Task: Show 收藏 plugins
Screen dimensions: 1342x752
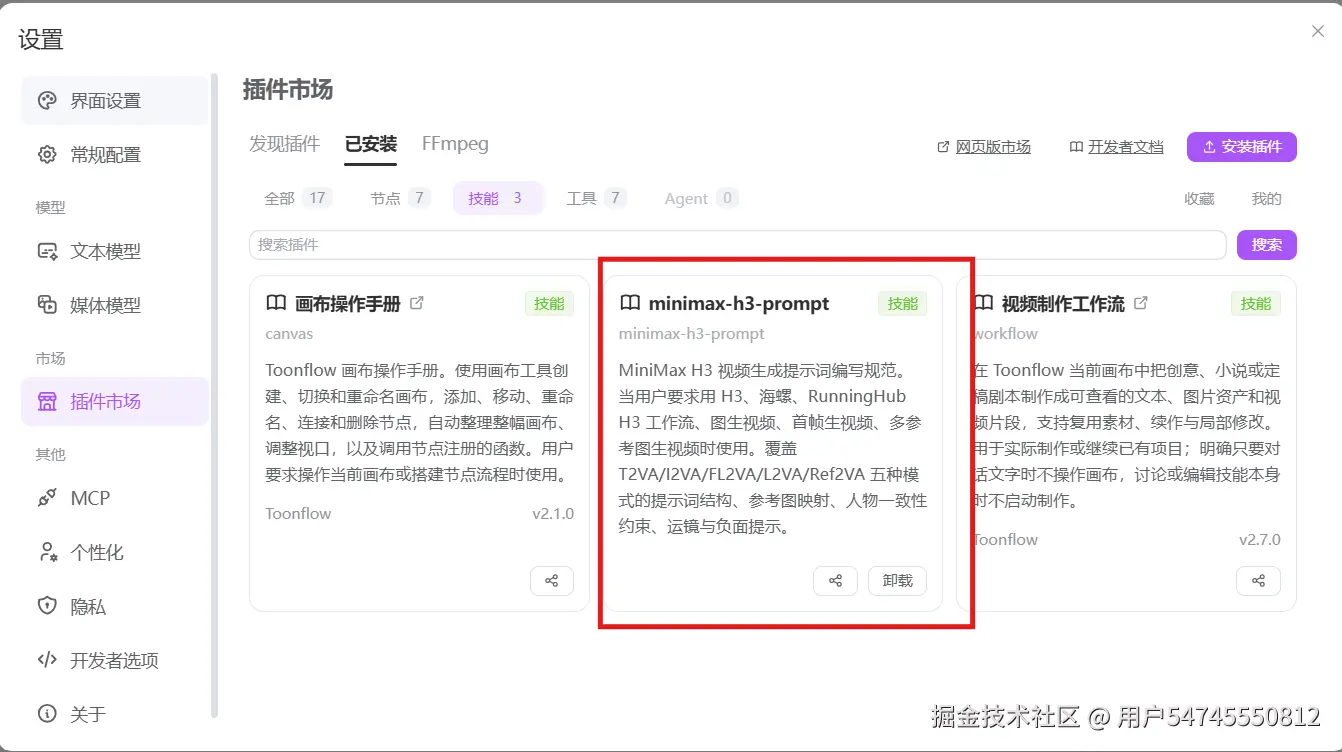Action: tap(1199, 199)
